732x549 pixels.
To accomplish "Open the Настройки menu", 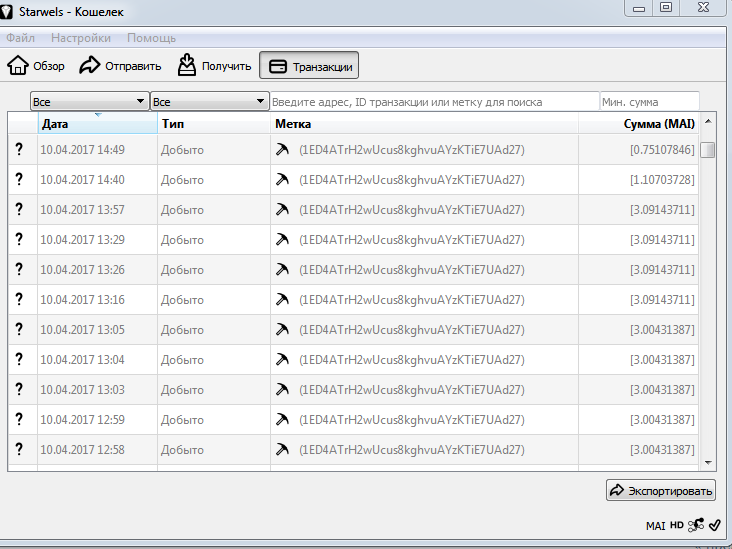I will pos(81,38).
